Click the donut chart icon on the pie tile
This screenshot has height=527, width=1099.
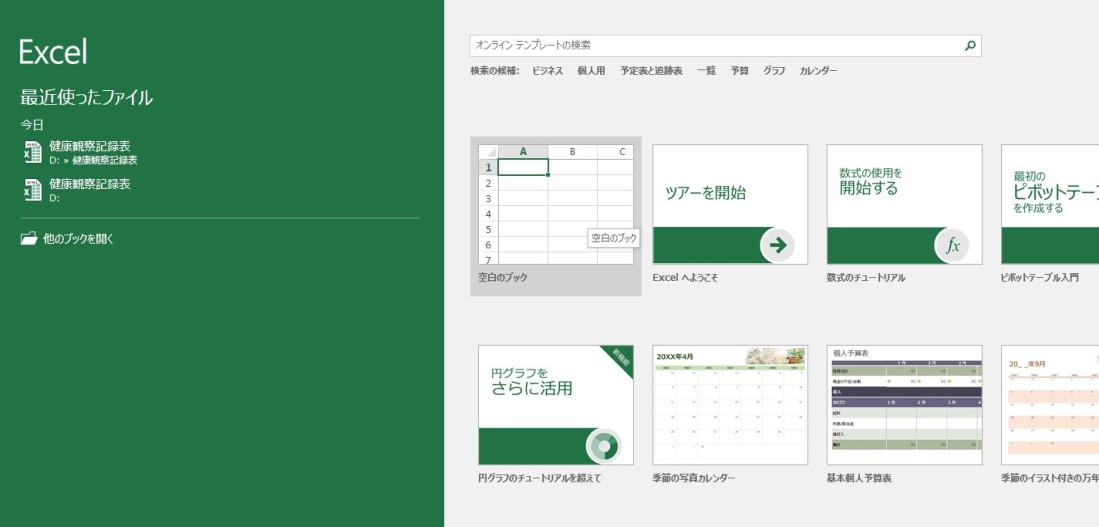(x=603, y=446)
